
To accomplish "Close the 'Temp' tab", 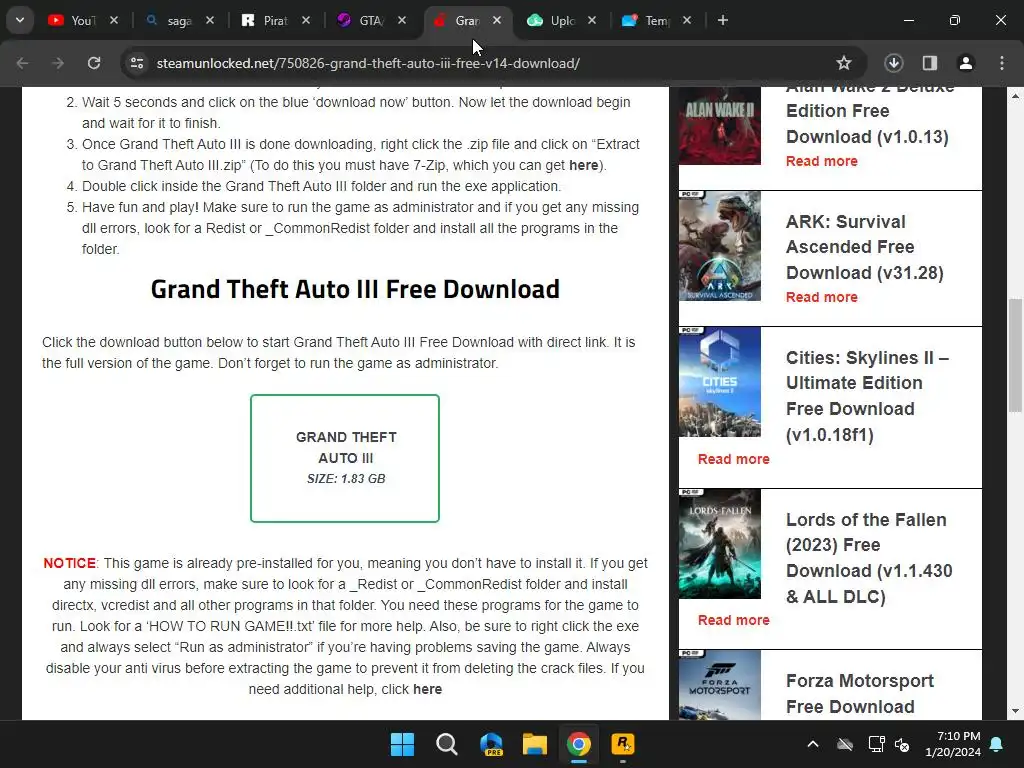I will pos(687,20).
